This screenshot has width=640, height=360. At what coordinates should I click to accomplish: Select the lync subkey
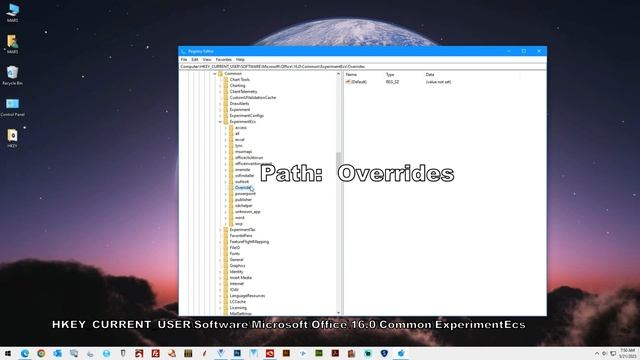(x=238, y=146)
